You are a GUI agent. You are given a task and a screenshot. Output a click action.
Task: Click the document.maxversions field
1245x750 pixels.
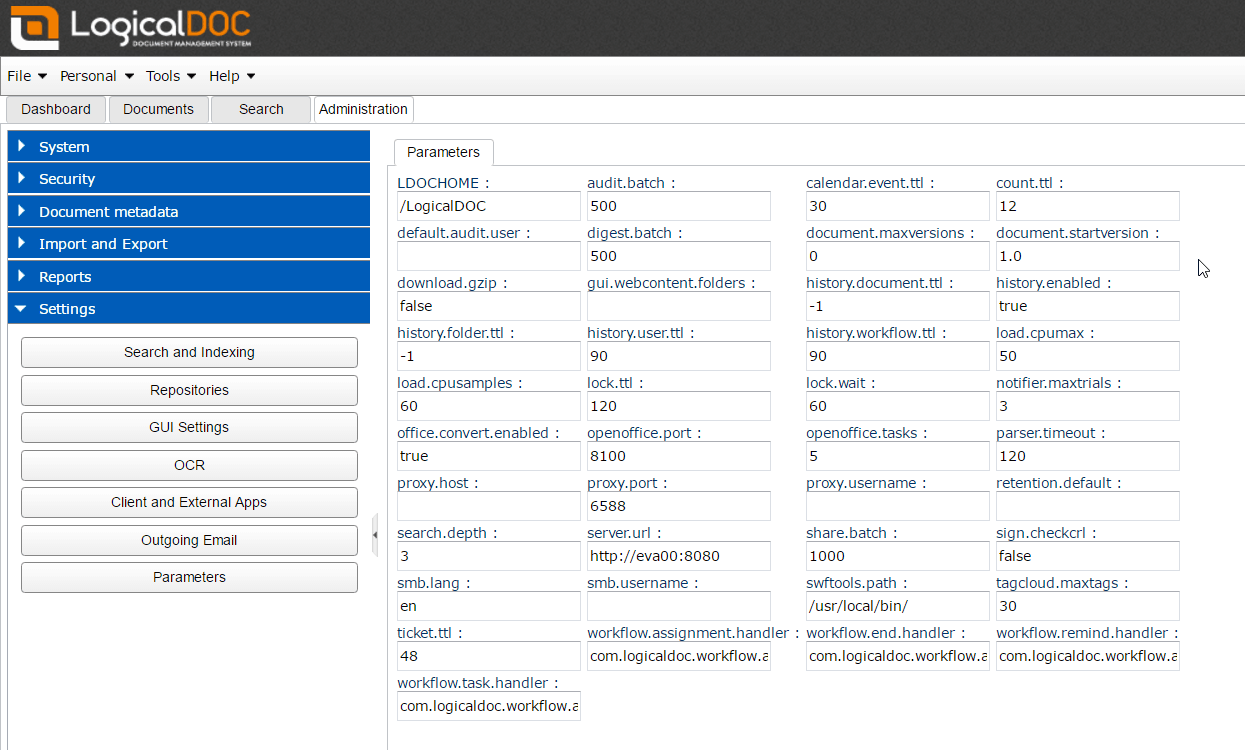(897, 256)
